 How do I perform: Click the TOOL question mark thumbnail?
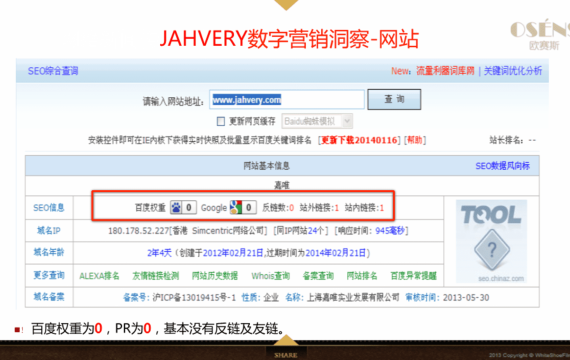tap(491, 241)
